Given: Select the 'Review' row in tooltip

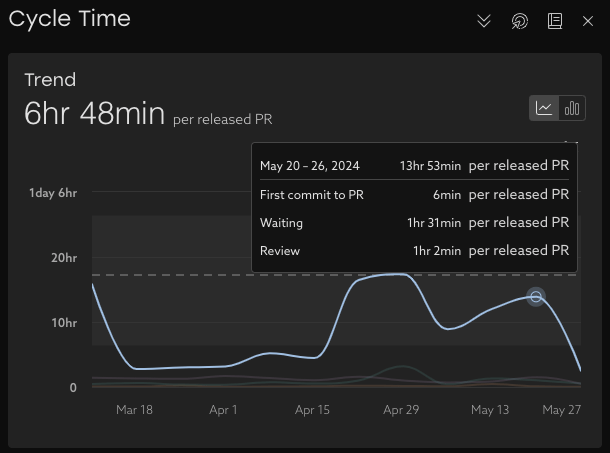Looking at the screenshot, I should click(414, 251).
